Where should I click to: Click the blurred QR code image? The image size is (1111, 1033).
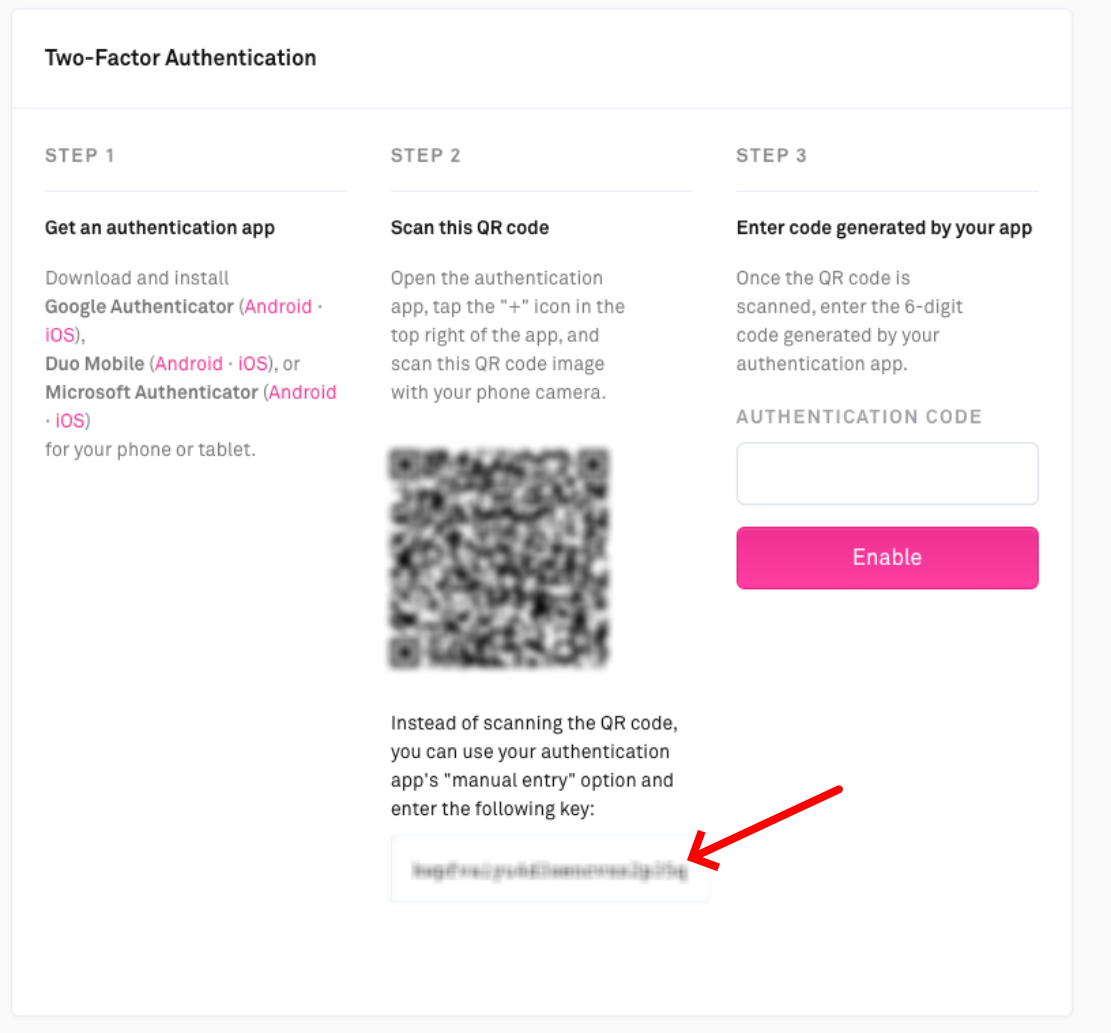[499, 558]
